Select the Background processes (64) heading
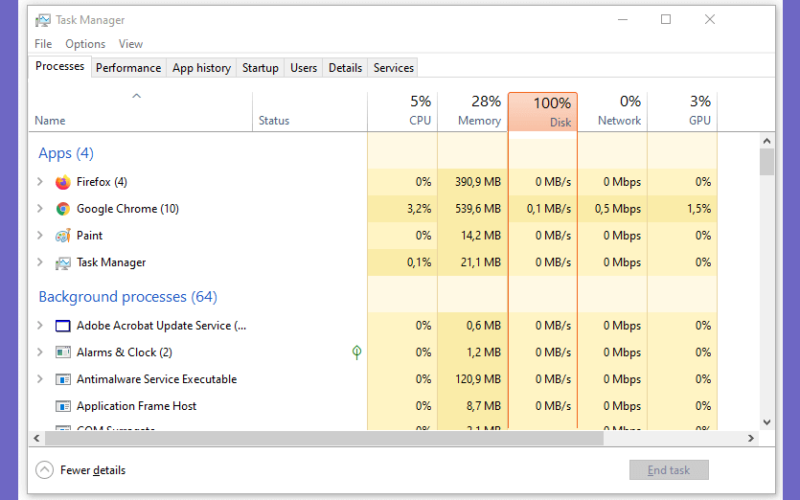Image resolution: width=800 pixels, height=500 pixels. pyautogui.click(x=128, y=297)
